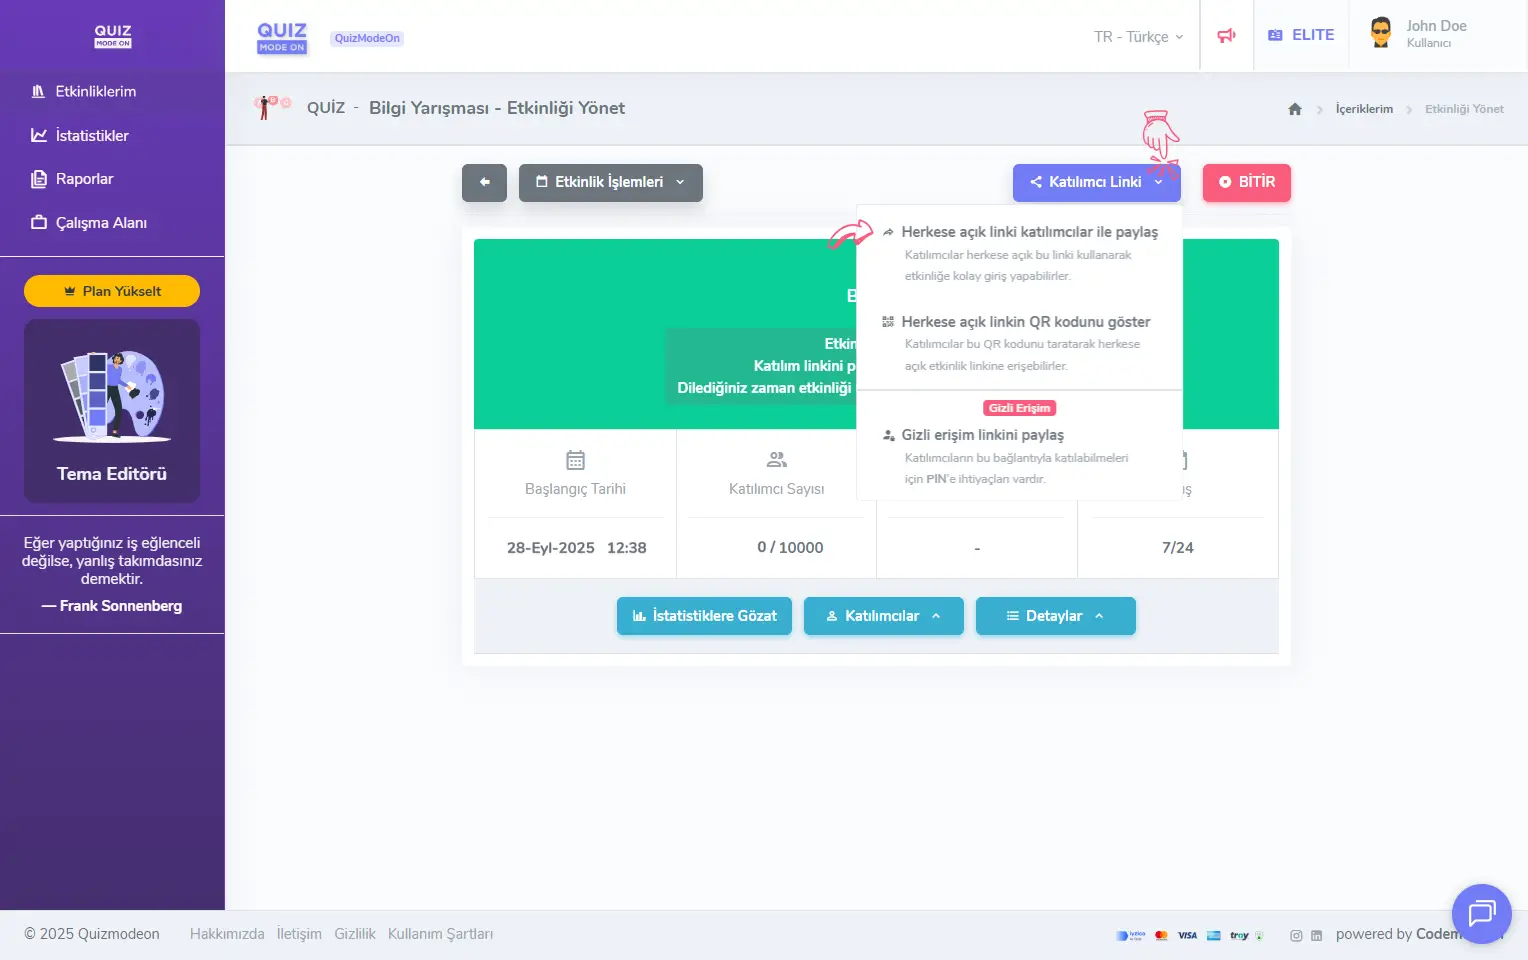Expand the Detaylar section

[x=1055, y=616]
